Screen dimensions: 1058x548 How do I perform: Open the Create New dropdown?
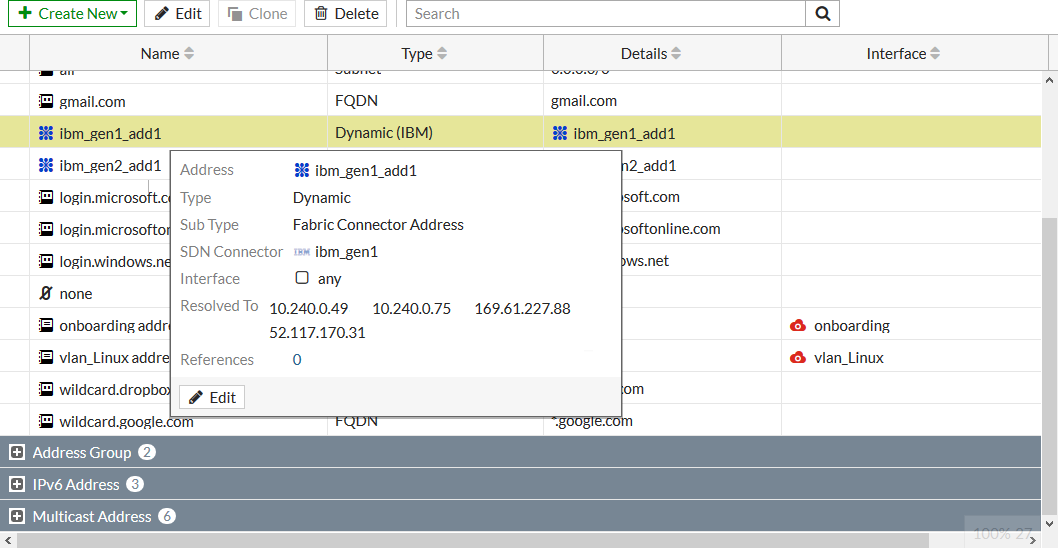click(72, 13)
